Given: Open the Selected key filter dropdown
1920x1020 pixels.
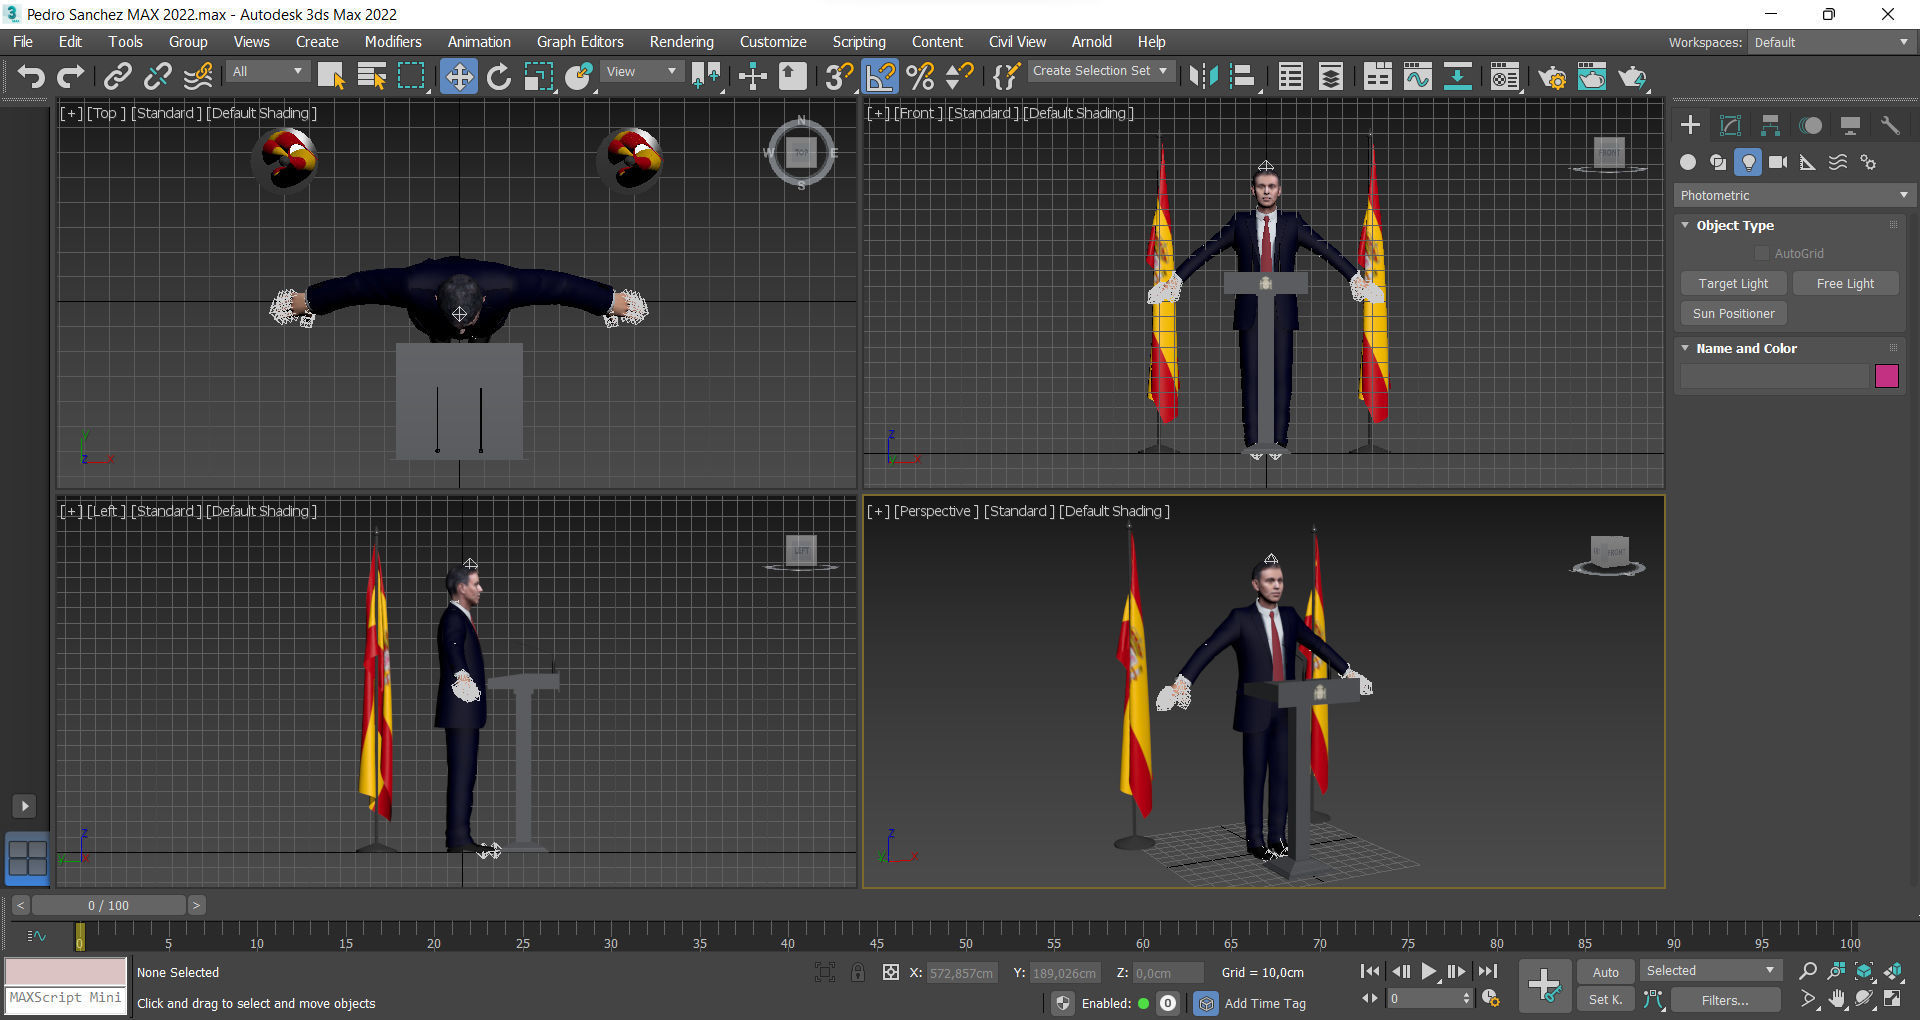Looking at the screenshot, I should point(1710,971).
